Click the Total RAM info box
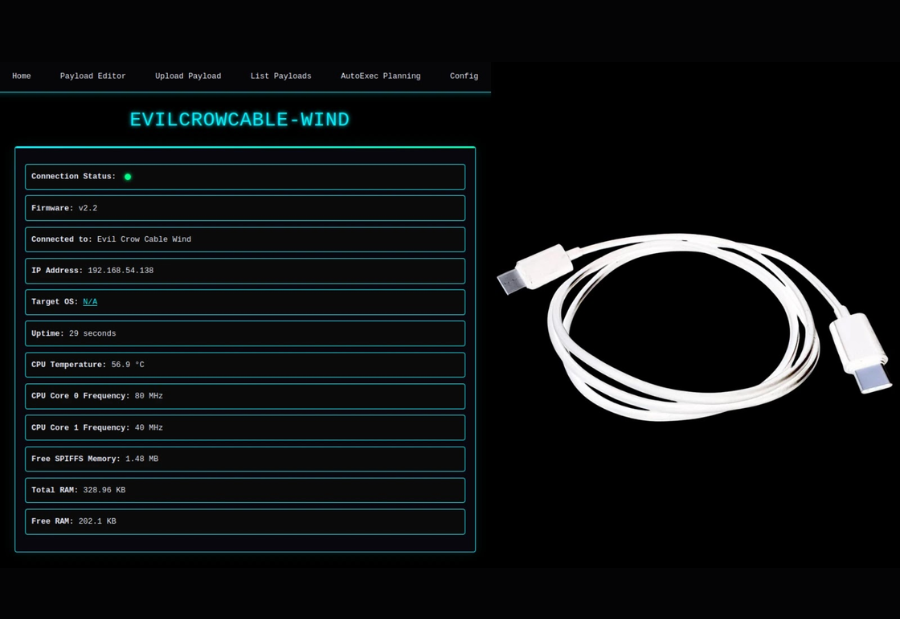The width and height of the screenshot is (900, 619). pyautogui.click(x=245, y=490)
